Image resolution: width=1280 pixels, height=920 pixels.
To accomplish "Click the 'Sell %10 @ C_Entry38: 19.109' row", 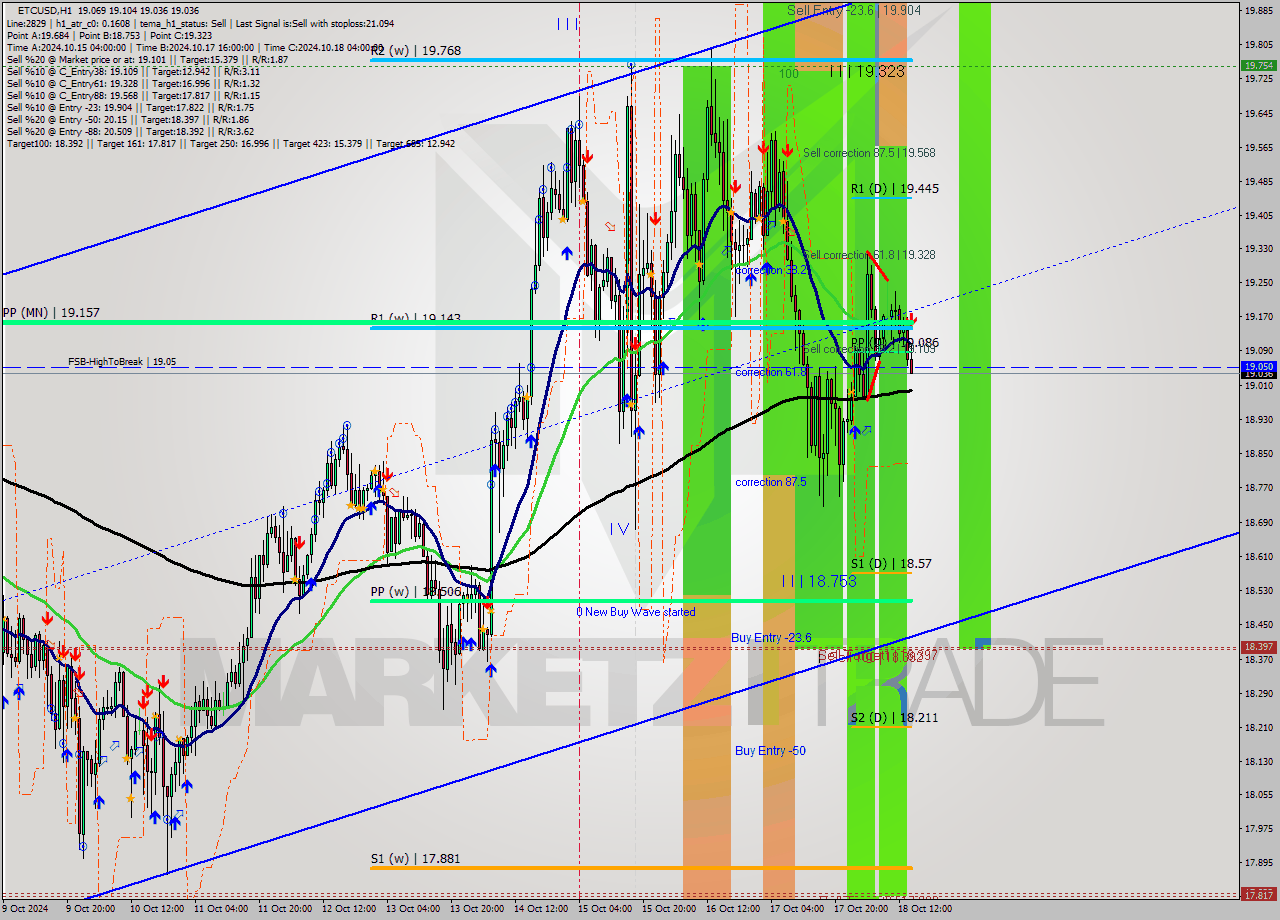I will click(x=133, y=71).
